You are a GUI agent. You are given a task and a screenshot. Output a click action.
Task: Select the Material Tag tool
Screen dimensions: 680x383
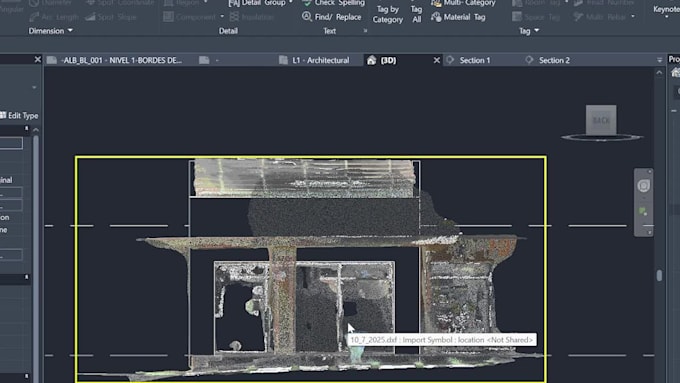pyautogui.click(x=458, y=17)
